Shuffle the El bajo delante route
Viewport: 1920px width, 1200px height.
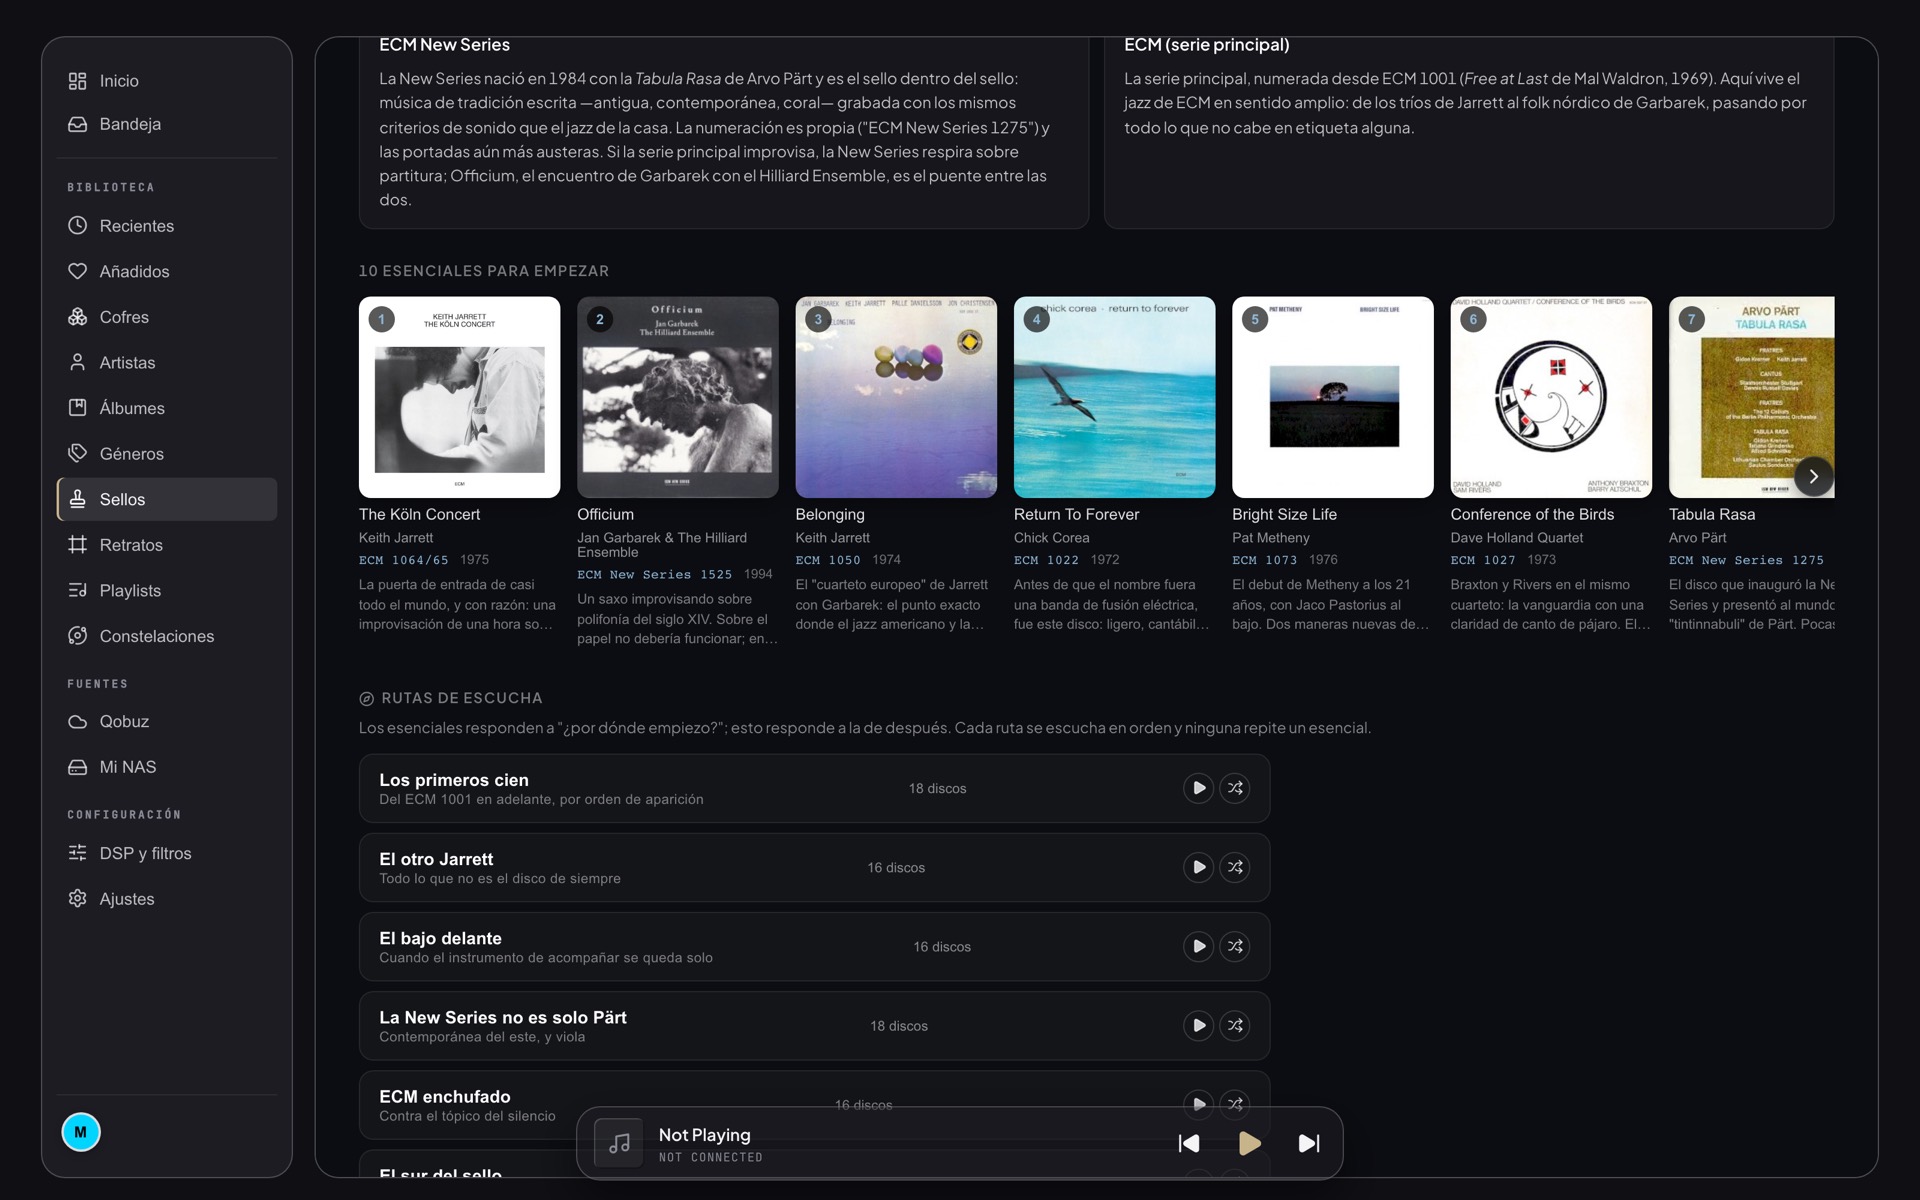pos(1235,946)
